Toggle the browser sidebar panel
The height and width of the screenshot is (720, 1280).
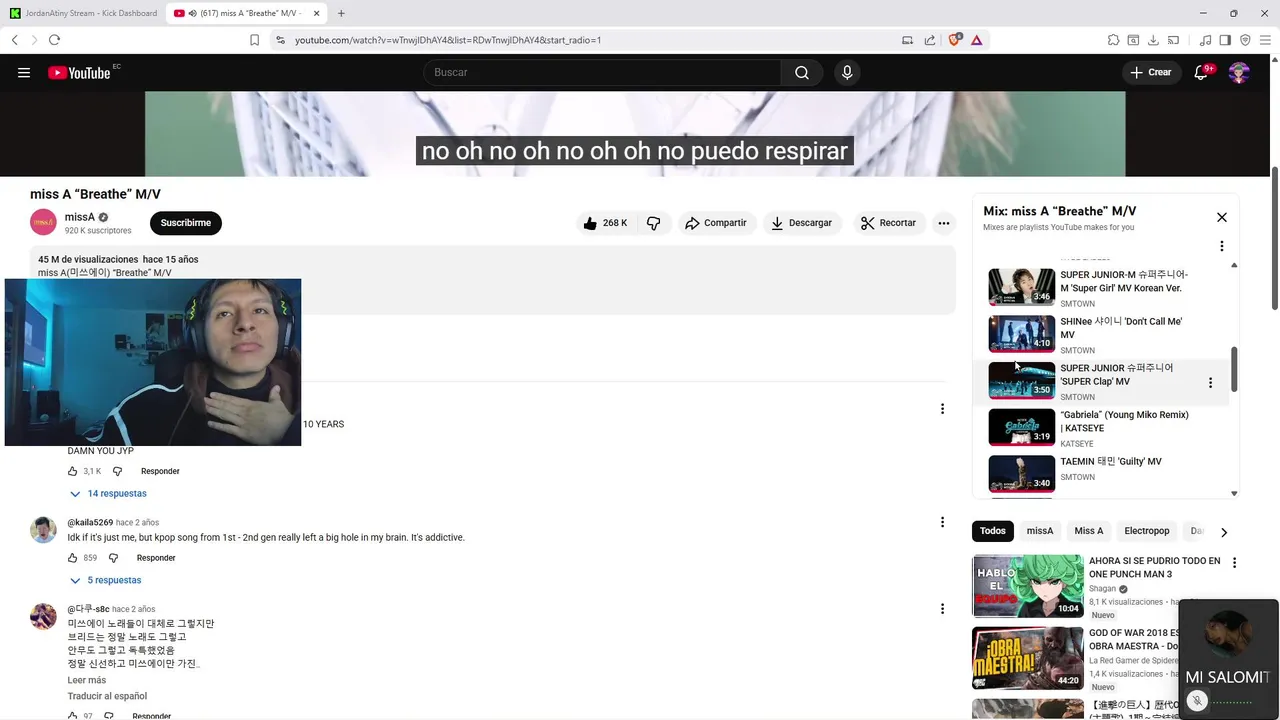tap(1225, 40)
